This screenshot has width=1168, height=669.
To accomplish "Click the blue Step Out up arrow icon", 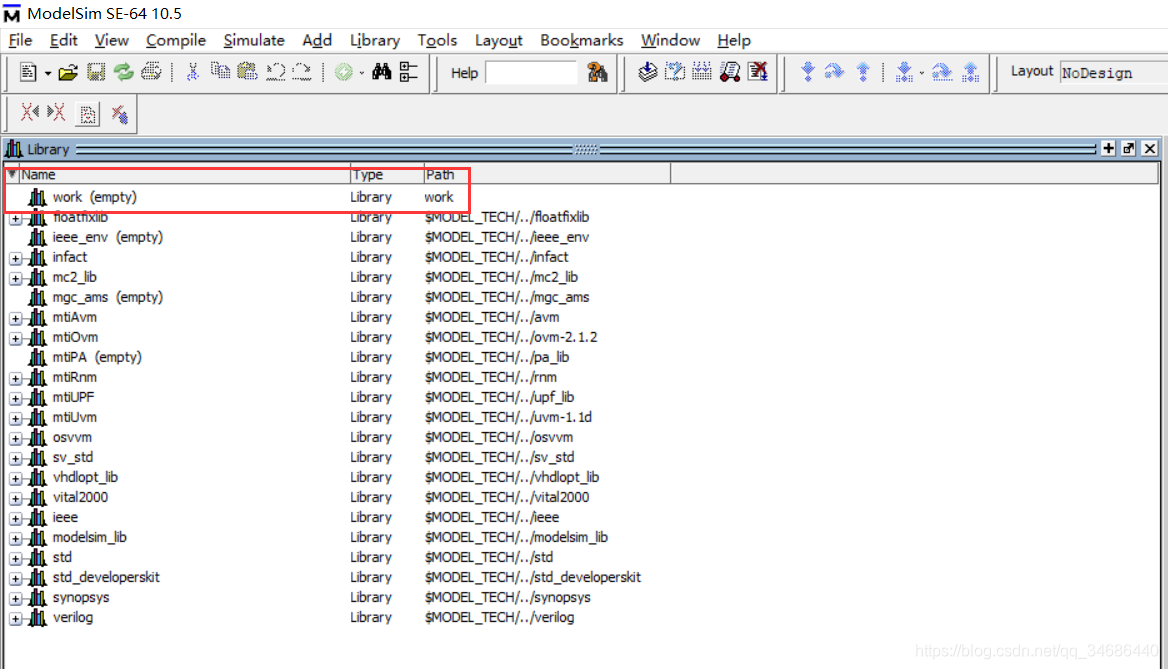I will pyautogui.click(x=863, y=72).
